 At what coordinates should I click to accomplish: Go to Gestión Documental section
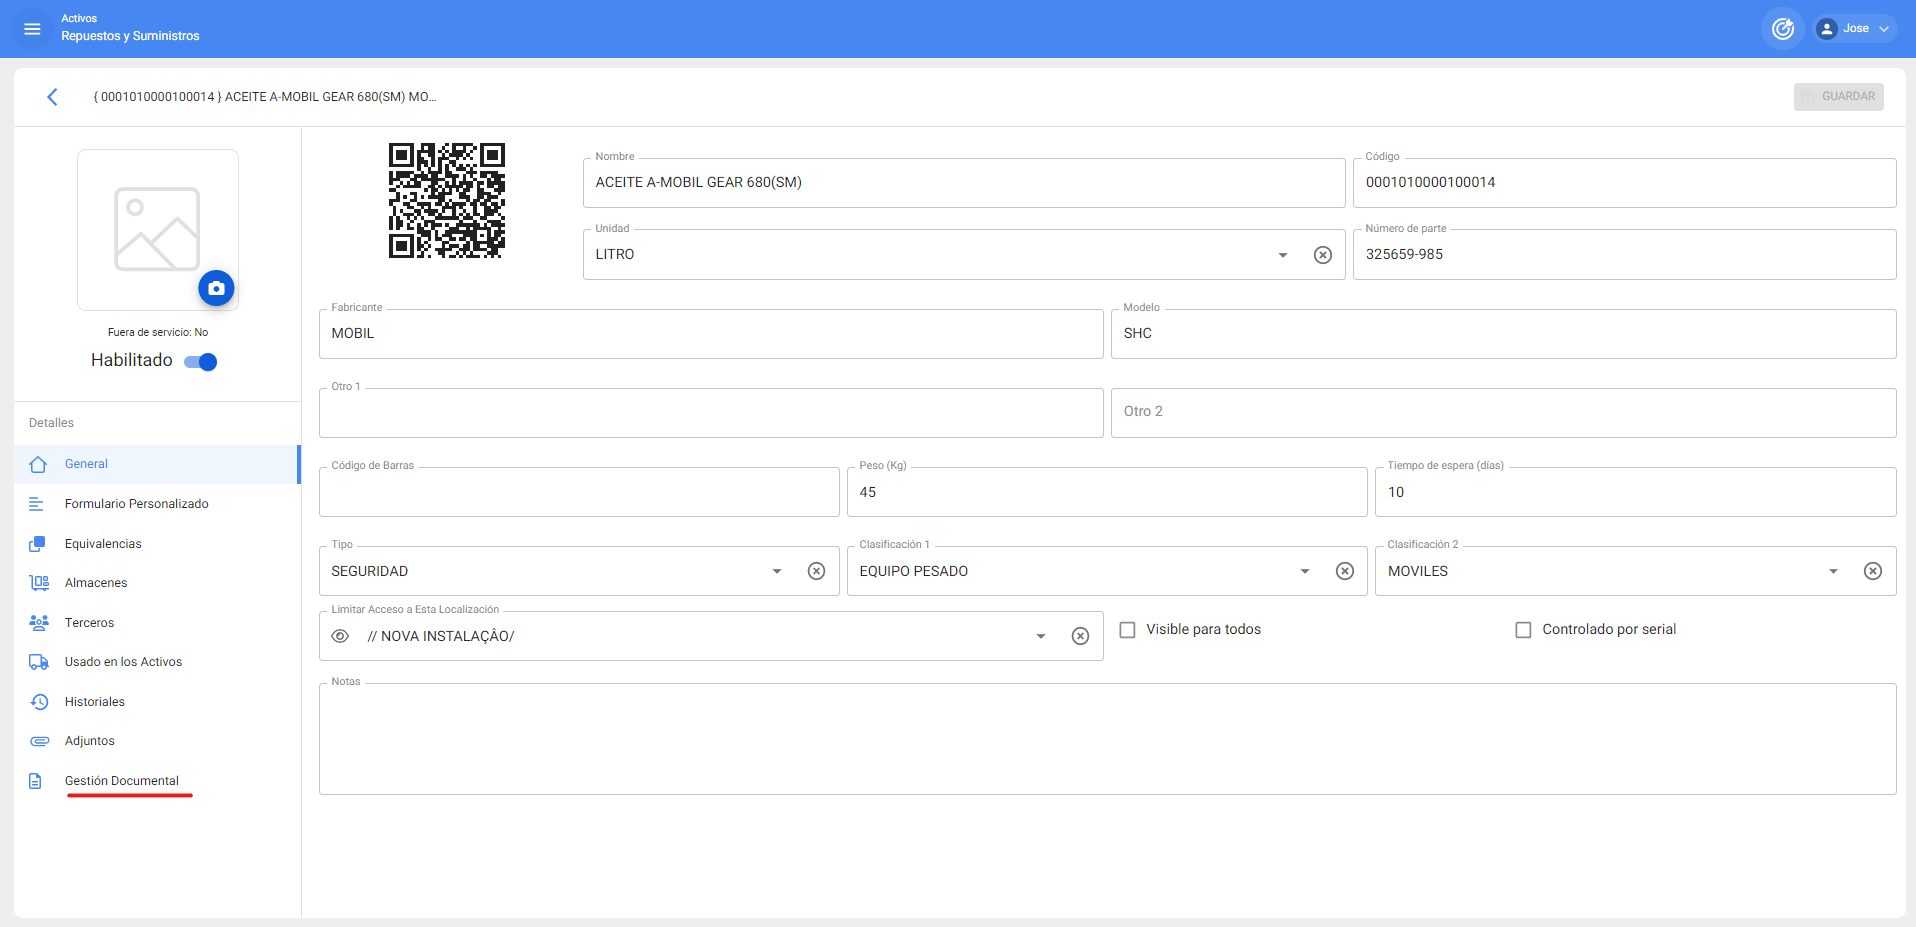tap(121, 781)
